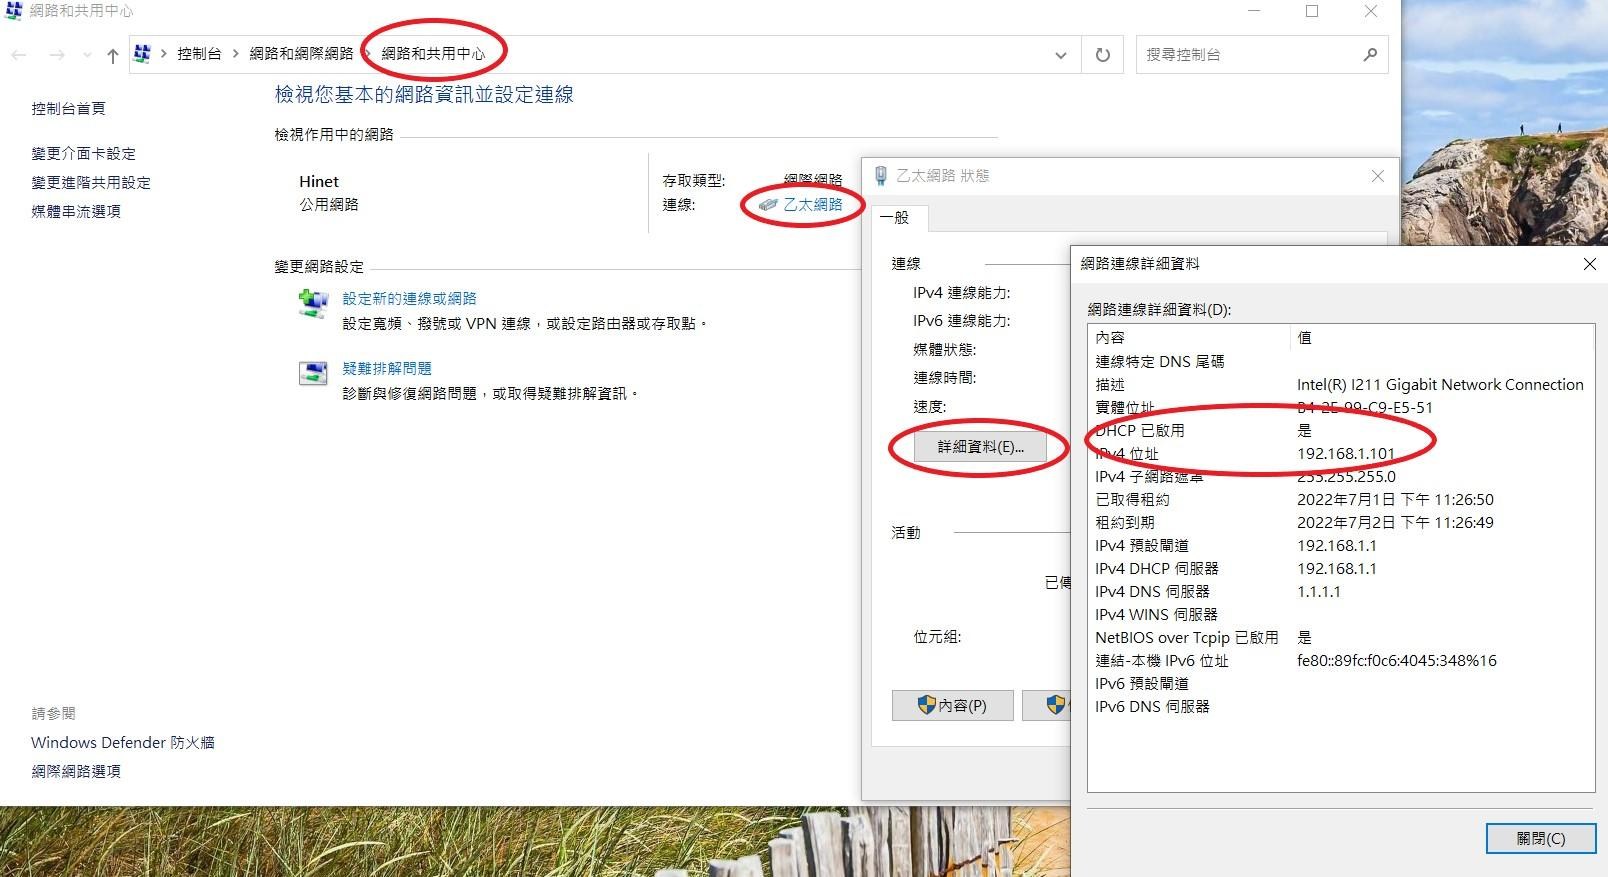Click the Back navigation arrow
The width and height of the screenshot is (1608, 877).
(x=18, y=55)
